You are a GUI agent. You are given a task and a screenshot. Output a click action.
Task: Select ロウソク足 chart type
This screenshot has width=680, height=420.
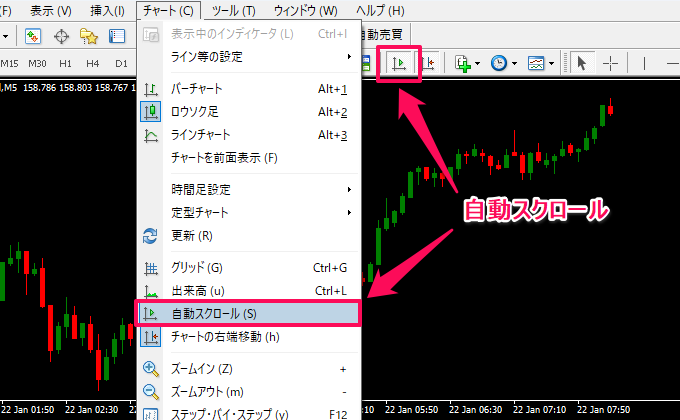249,112
